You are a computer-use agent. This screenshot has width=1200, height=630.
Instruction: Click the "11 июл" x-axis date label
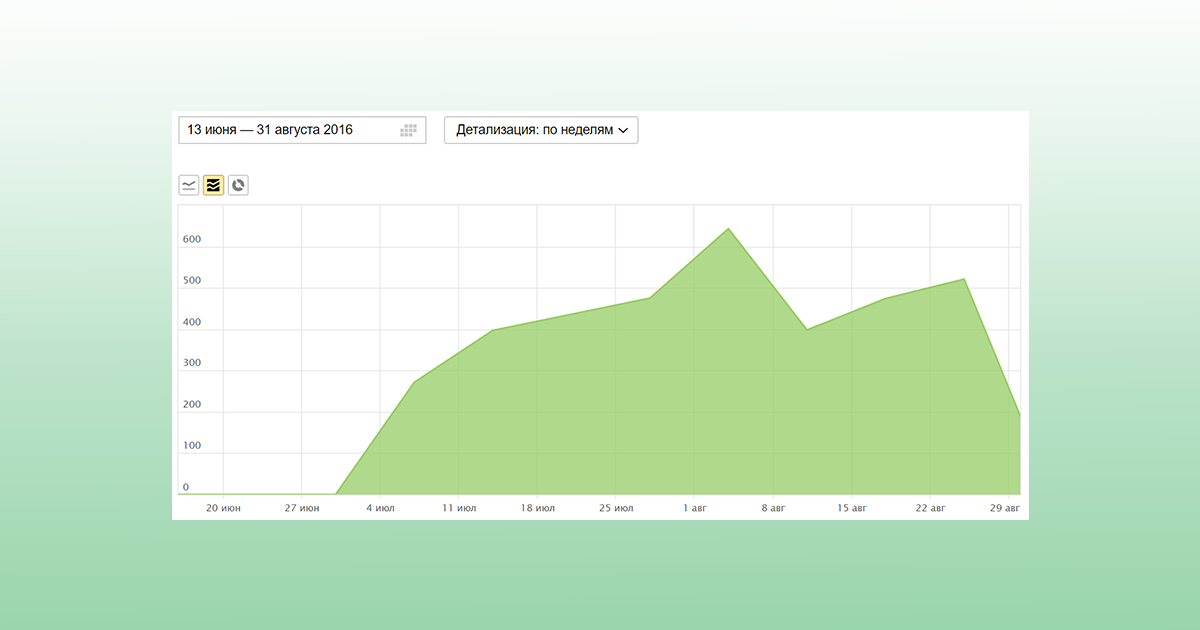459,508
